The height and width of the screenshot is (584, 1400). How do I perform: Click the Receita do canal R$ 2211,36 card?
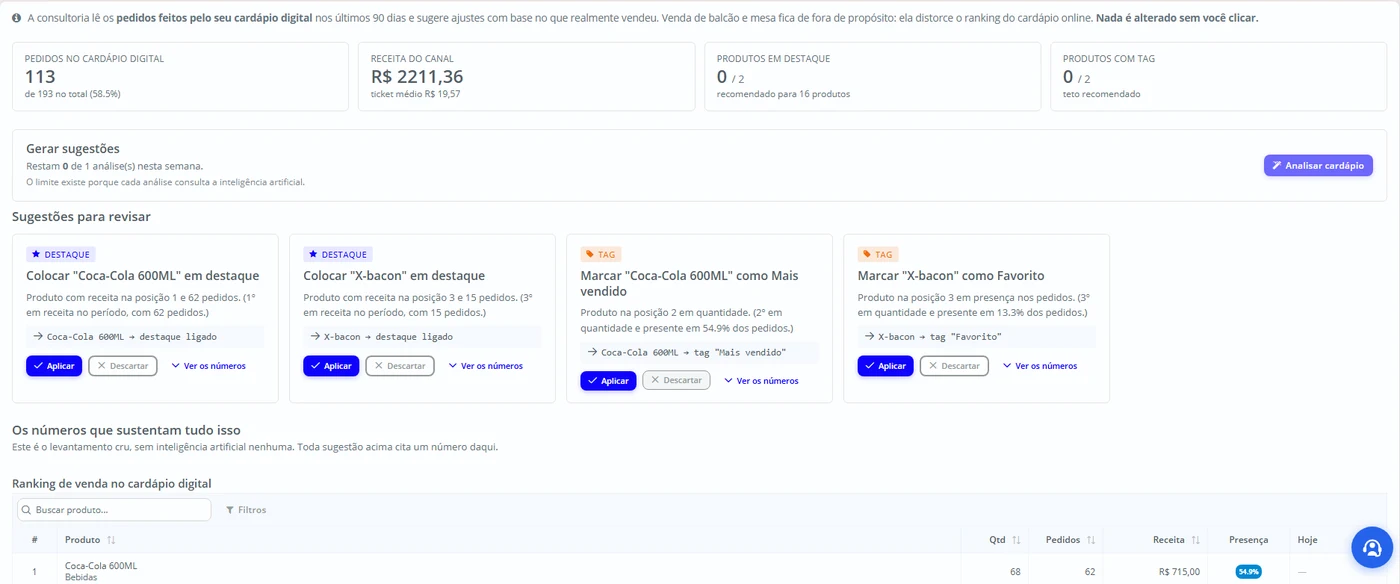526,76
